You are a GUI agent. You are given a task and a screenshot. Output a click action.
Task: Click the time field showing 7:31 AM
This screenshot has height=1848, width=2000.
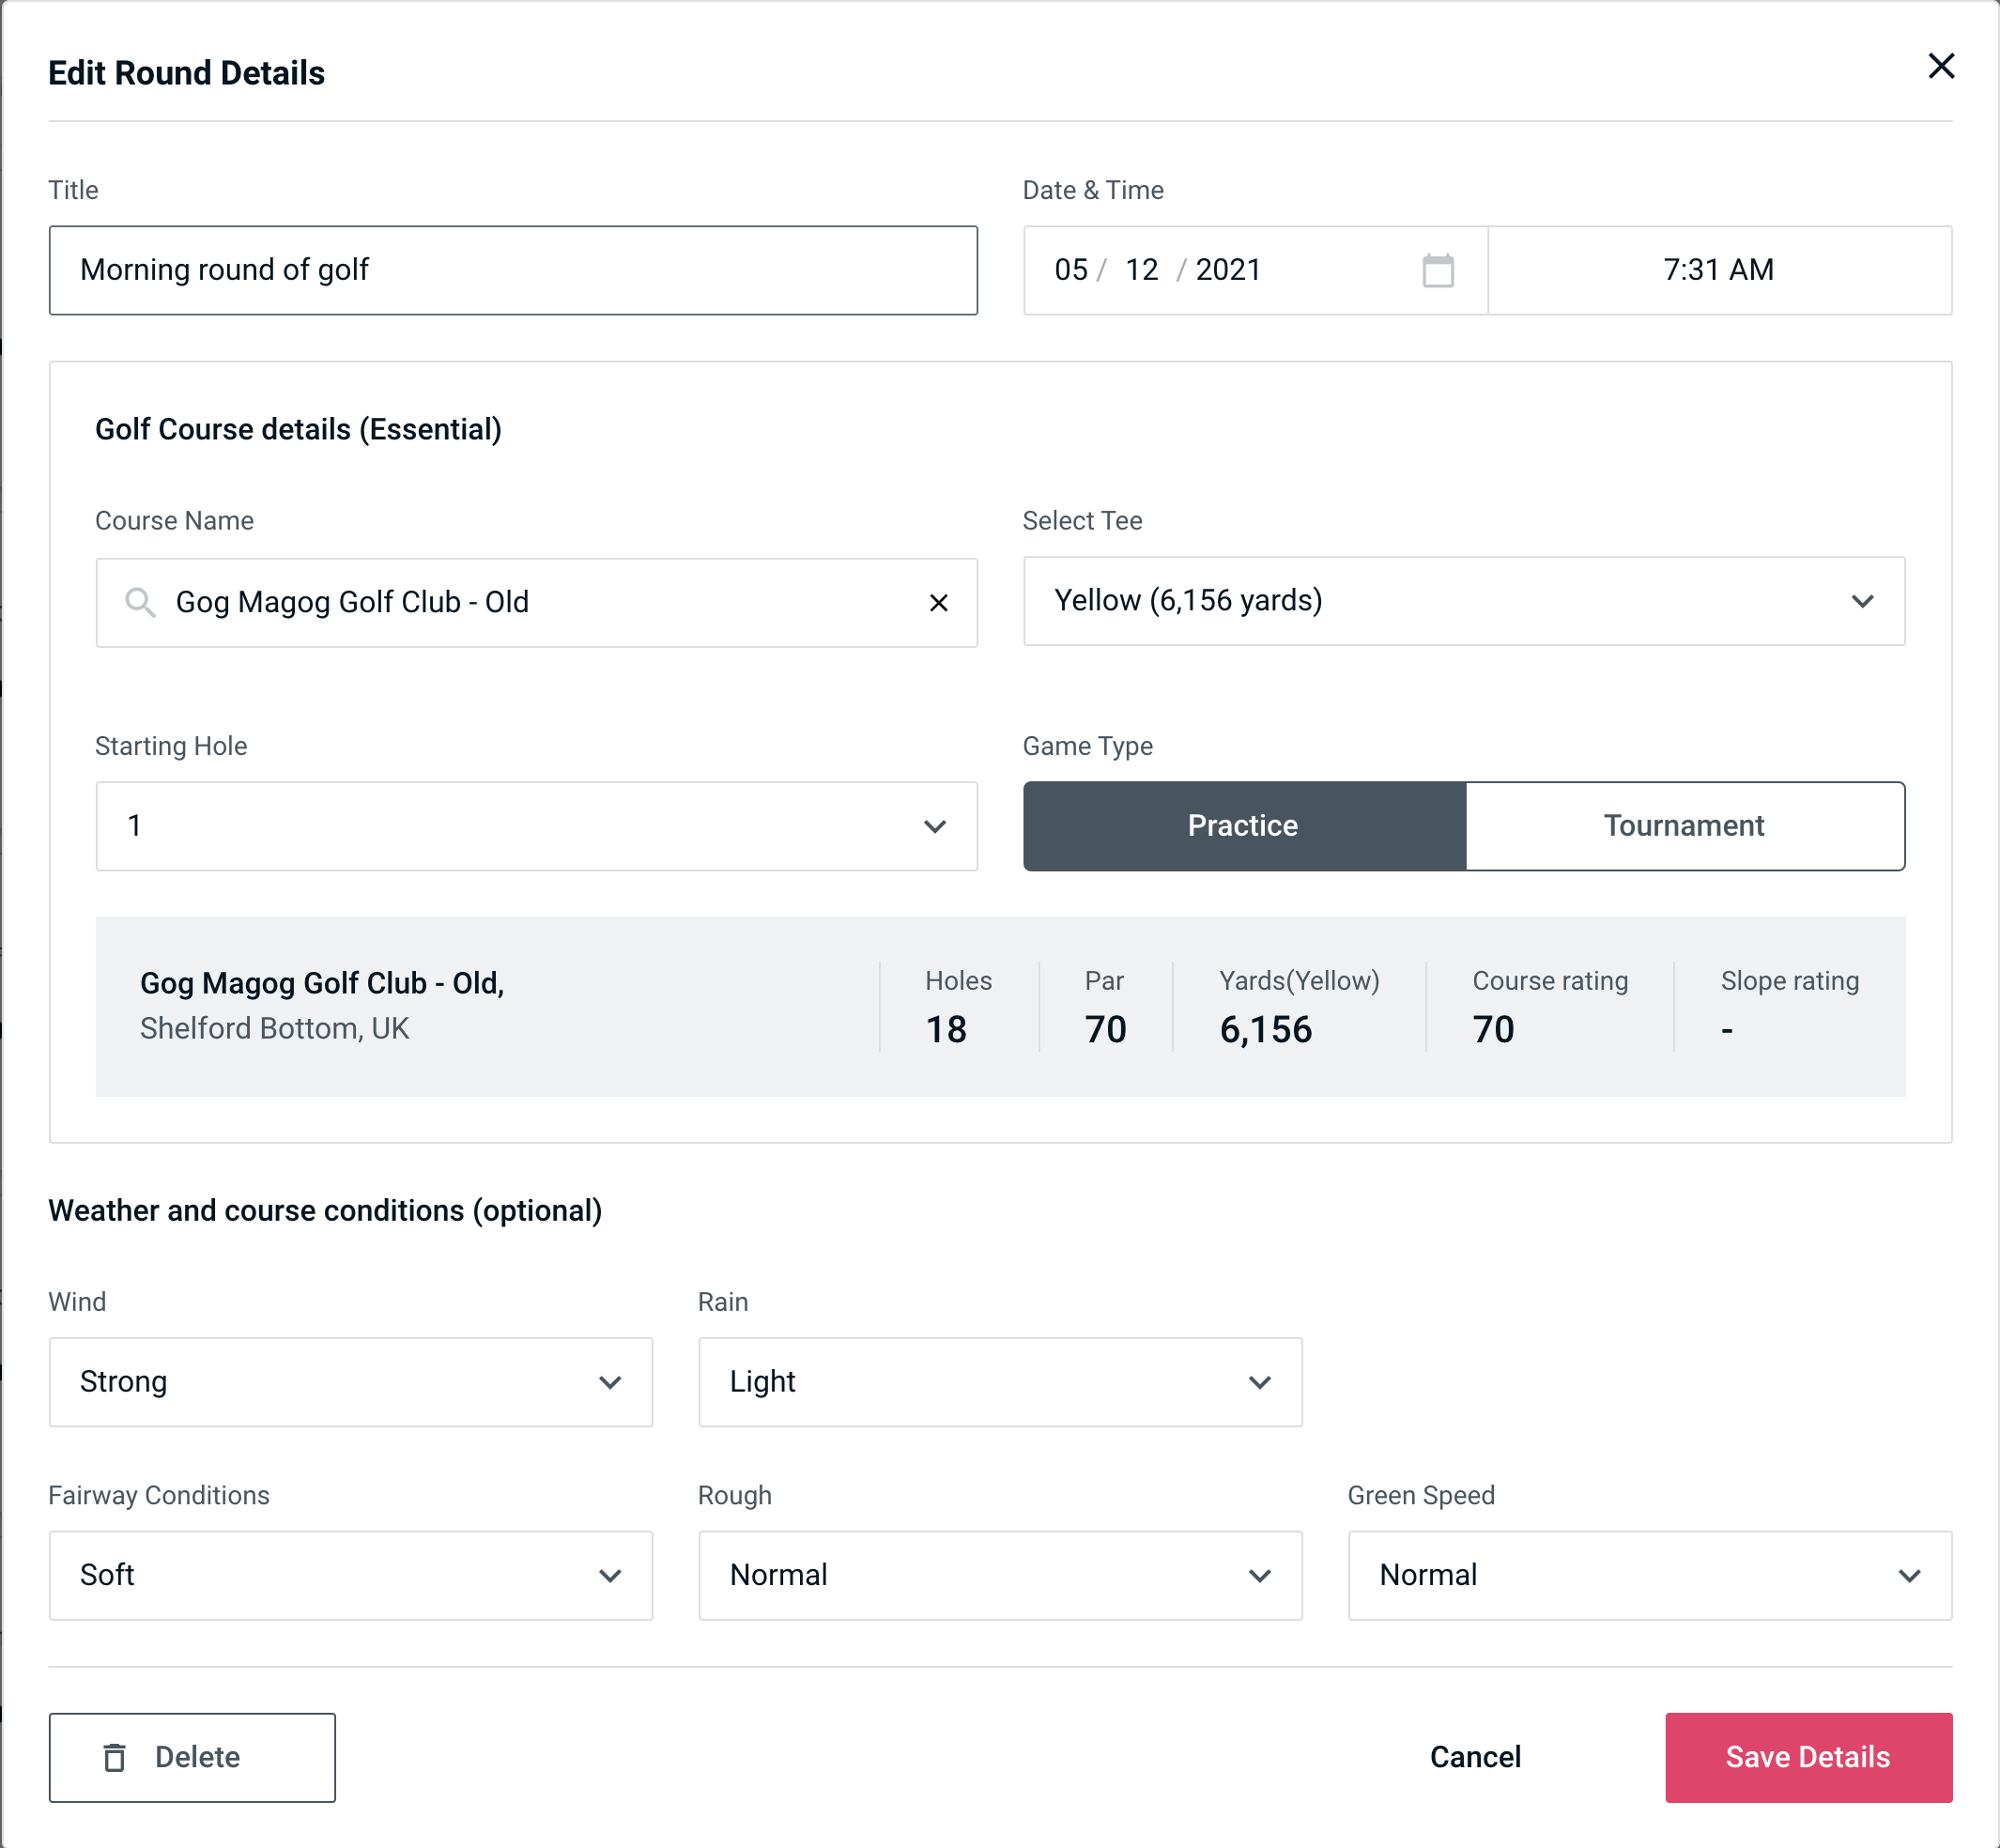pos(1717,270)
